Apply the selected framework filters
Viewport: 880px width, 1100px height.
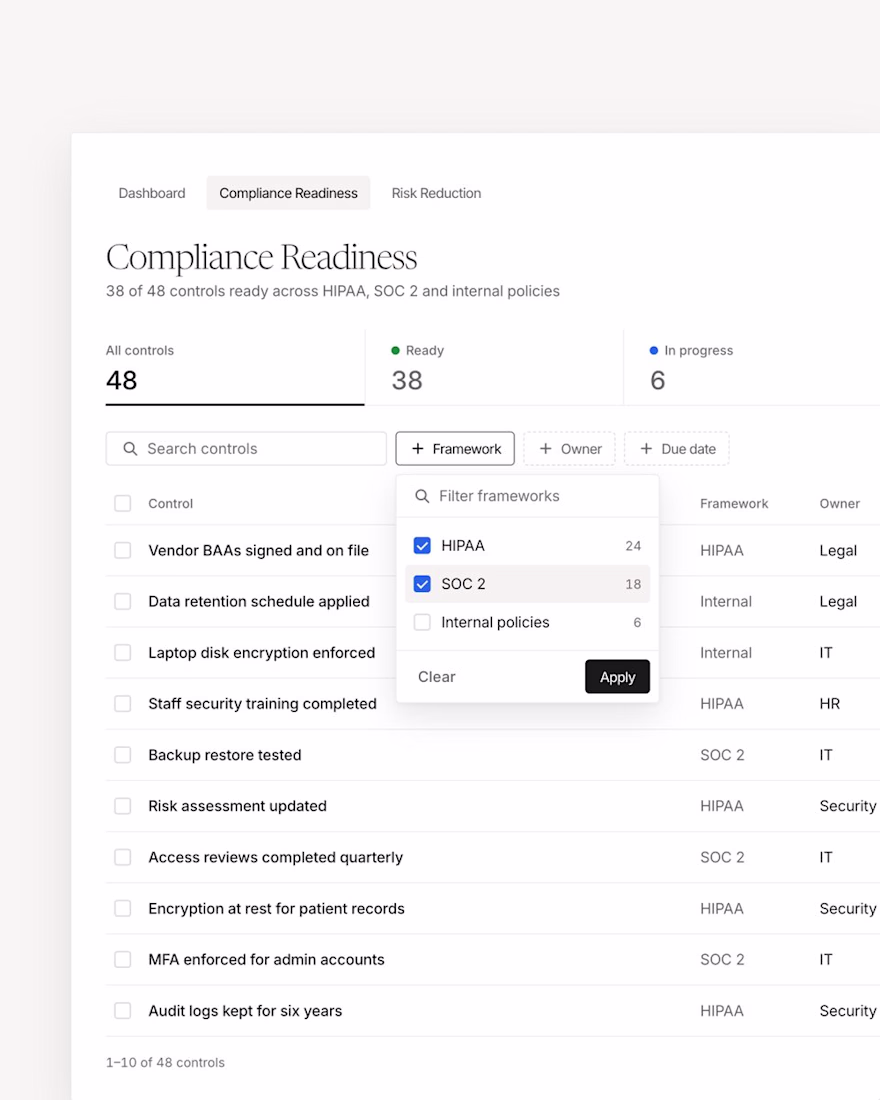pos(618,676)
